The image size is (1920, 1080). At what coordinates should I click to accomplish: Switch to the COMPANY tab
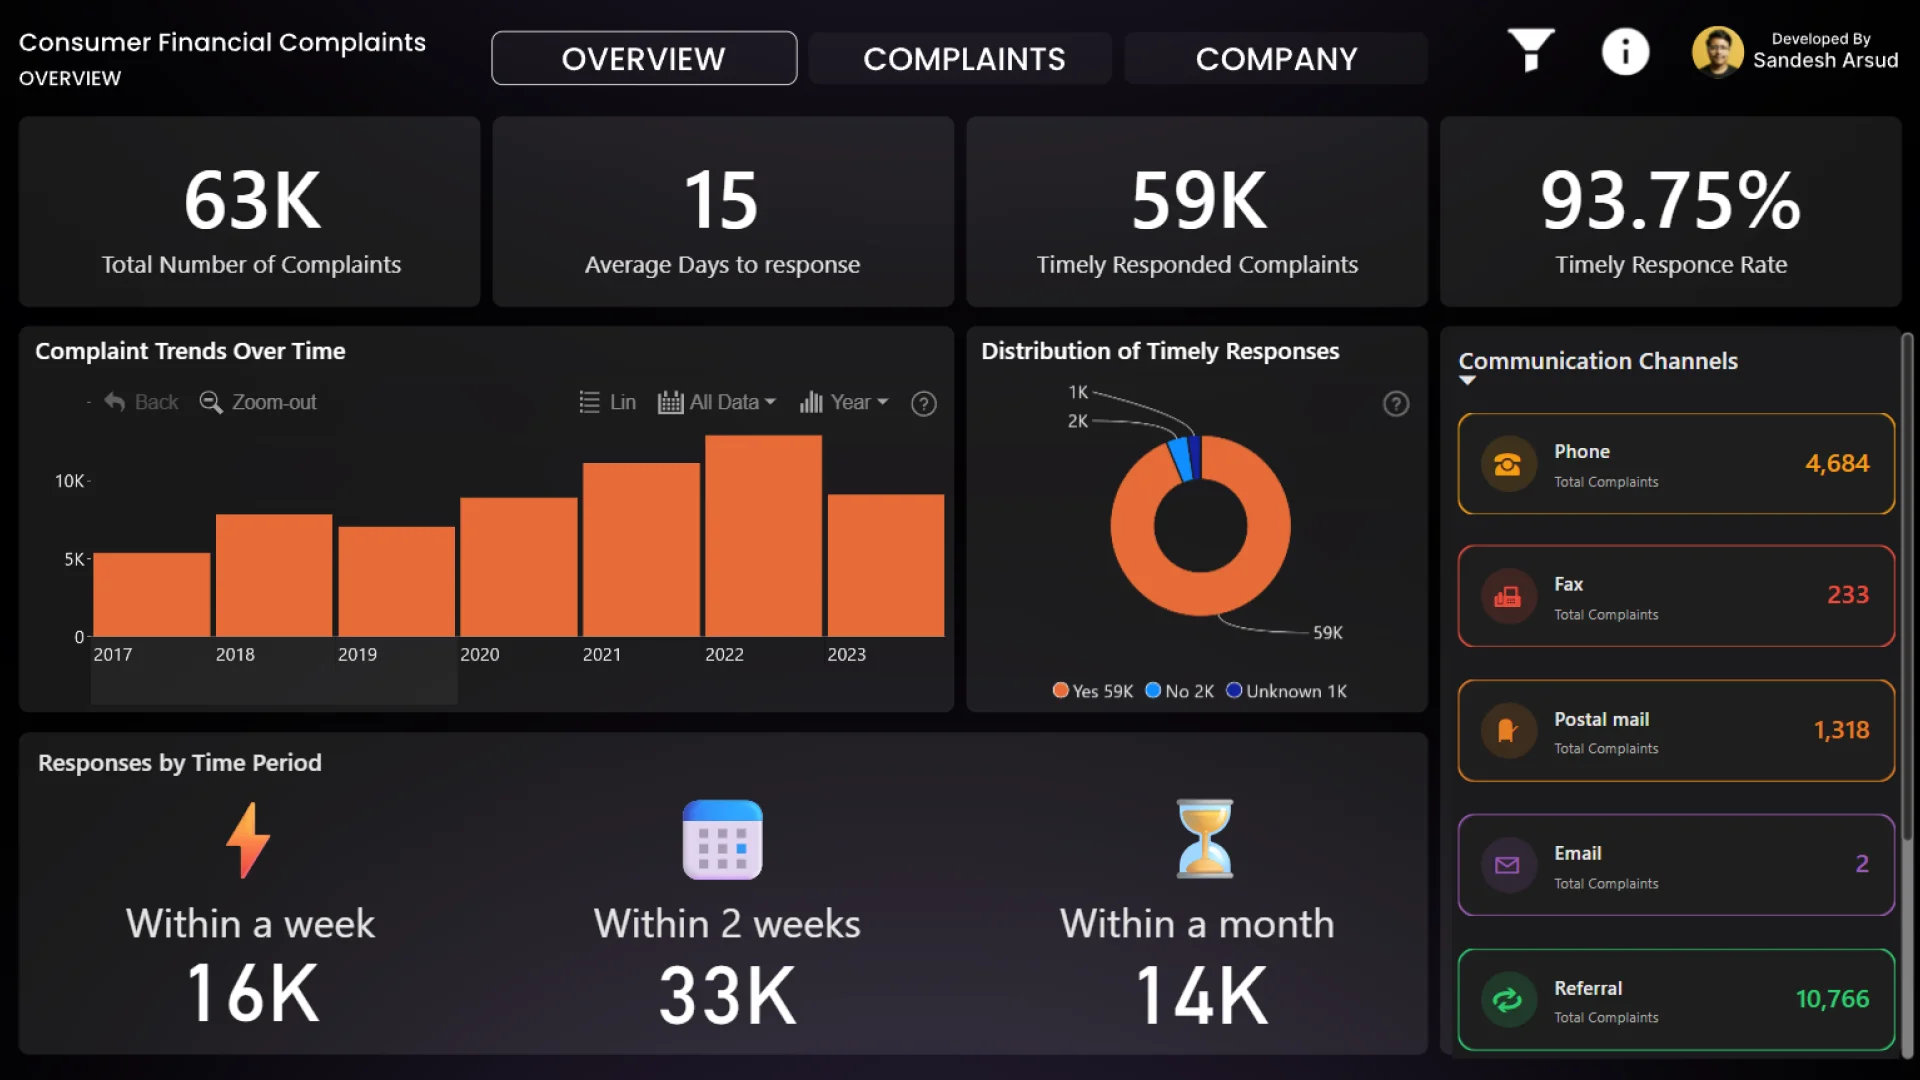[x=1276, y=59]
